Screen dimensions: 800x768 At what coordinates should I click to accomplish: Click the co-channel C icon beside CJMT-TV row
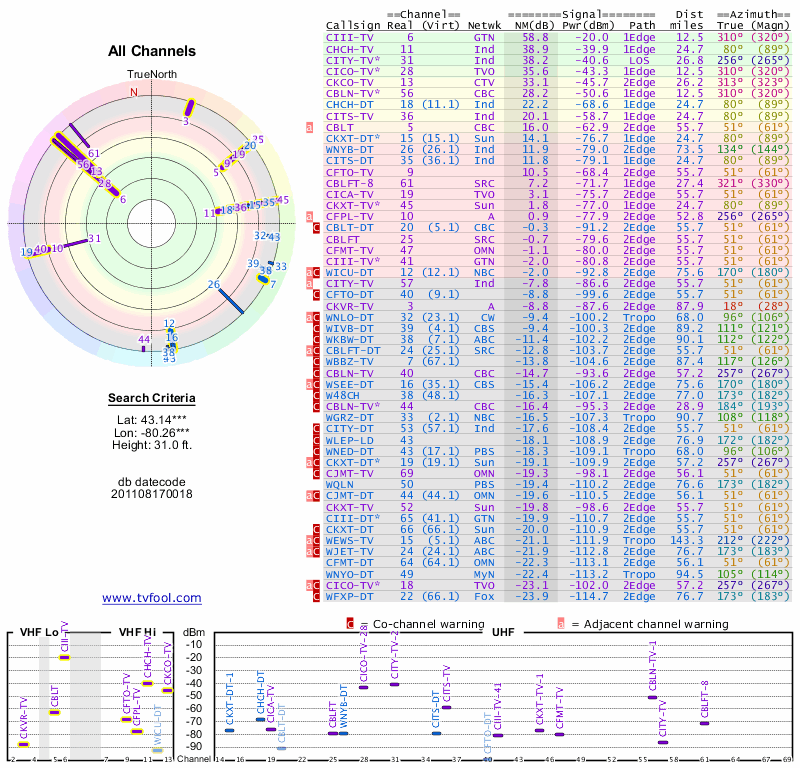tap(316, 474)
